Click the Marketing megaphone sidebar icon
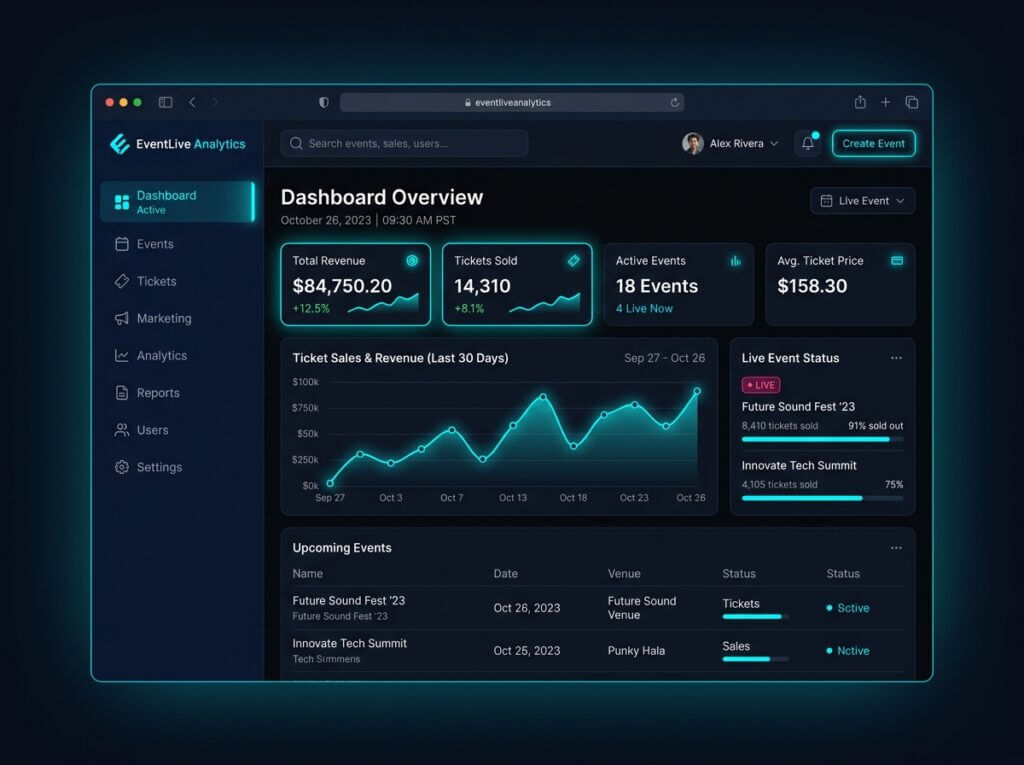Viewport: 1024px width, 765px height. tap(121, 318)
